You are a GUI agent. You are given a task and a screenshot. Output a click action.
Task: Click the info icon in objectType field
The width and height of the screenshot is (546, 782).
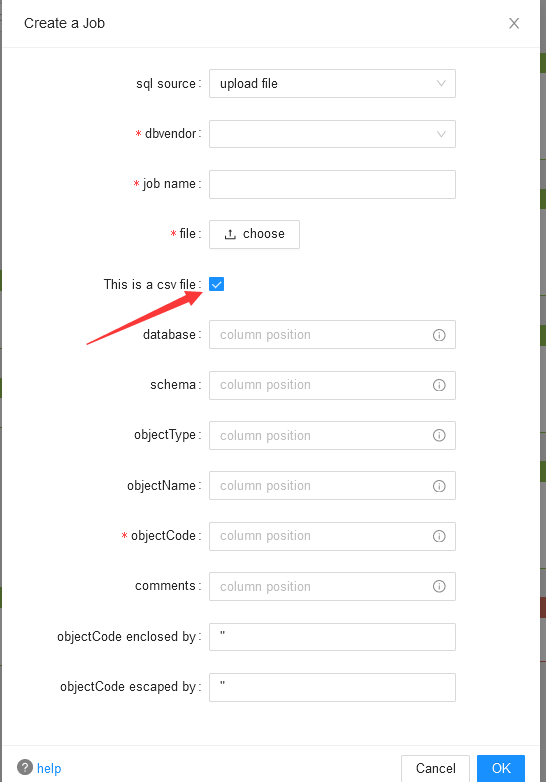click(x=439, y=435)
